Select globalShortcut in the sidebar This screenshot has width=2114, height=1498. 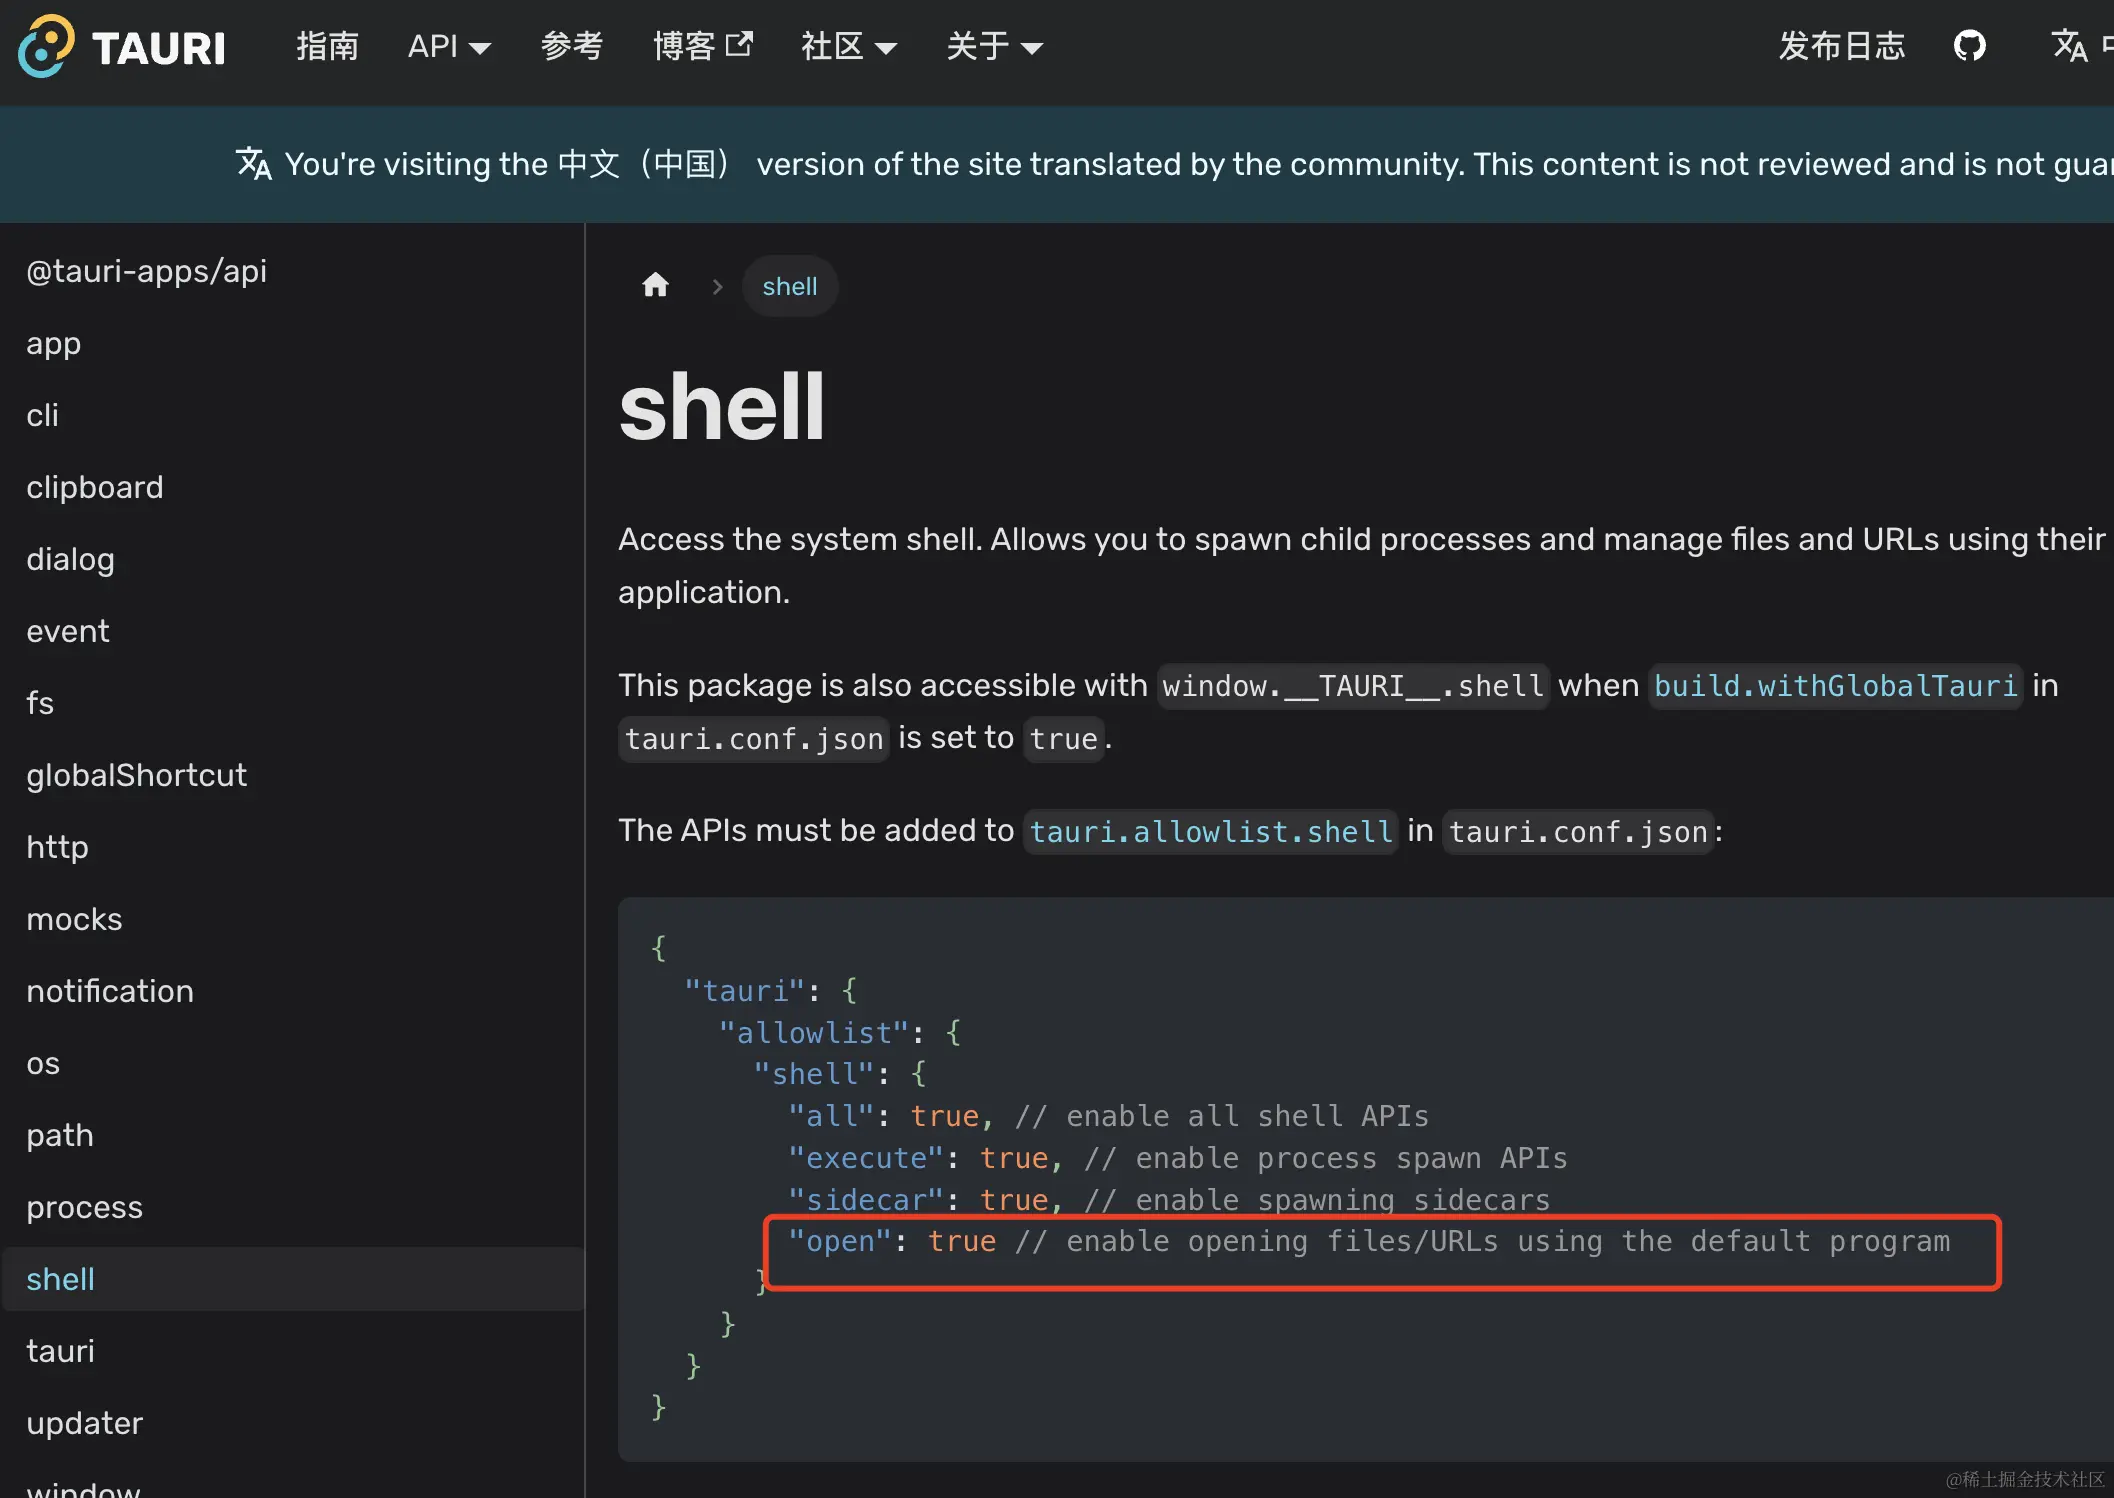pyautogui.click(x=136, y=775)
